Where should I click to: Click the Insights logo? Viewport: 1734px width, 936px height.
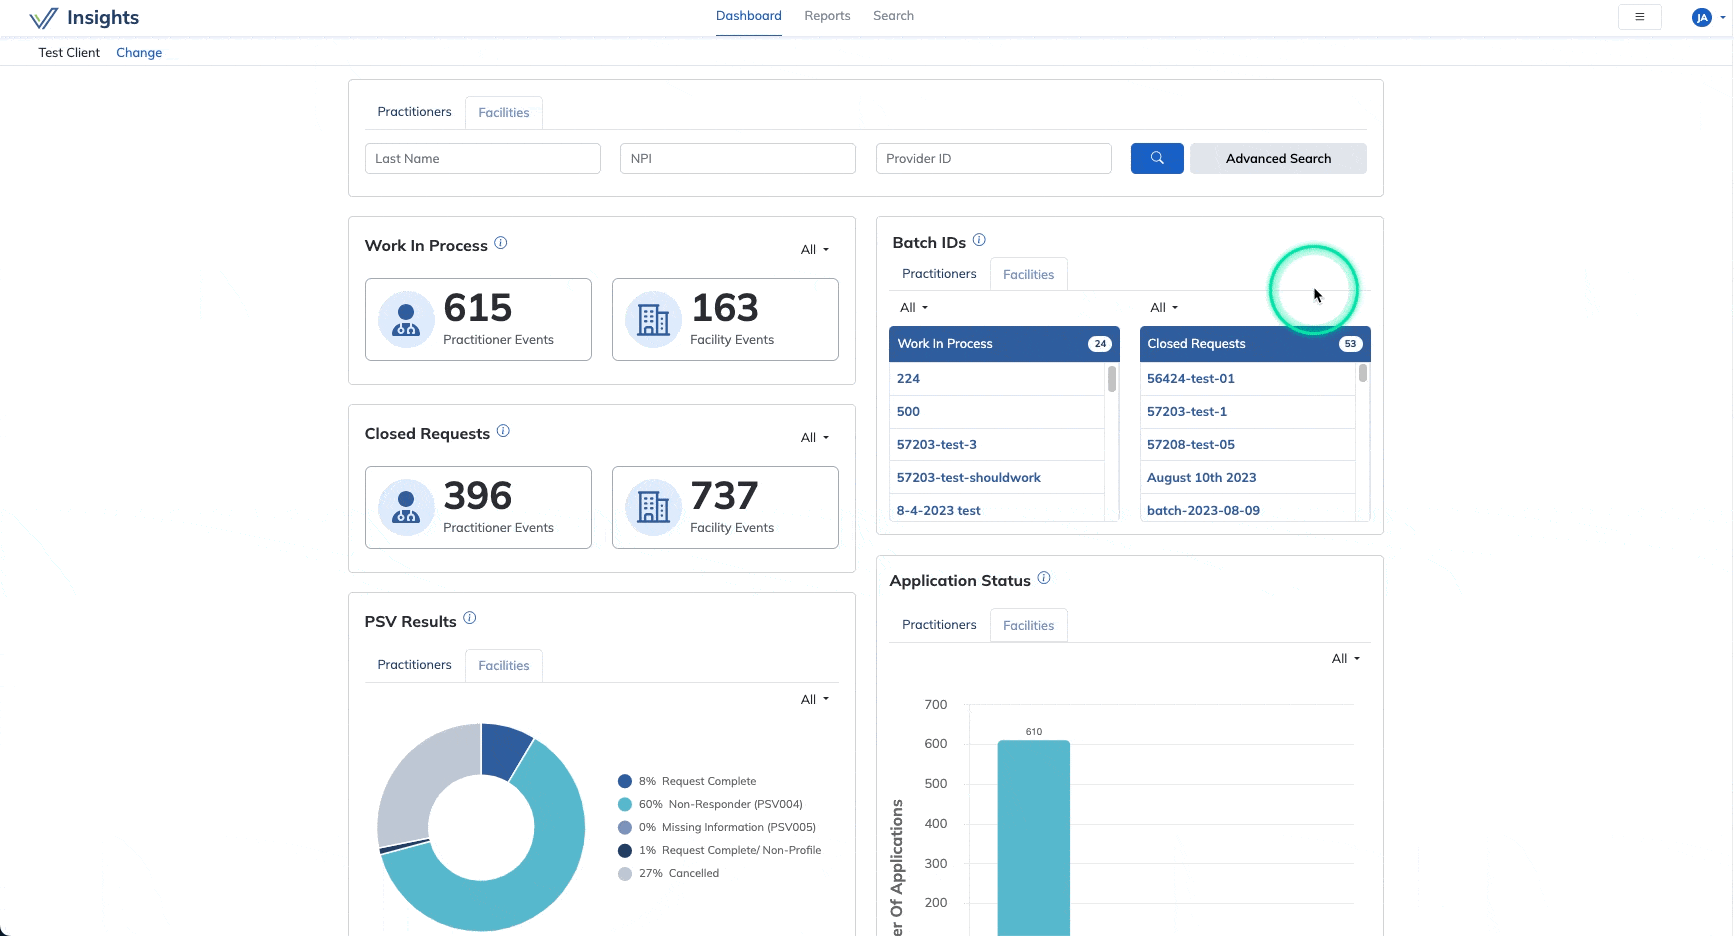coord(84,18)
